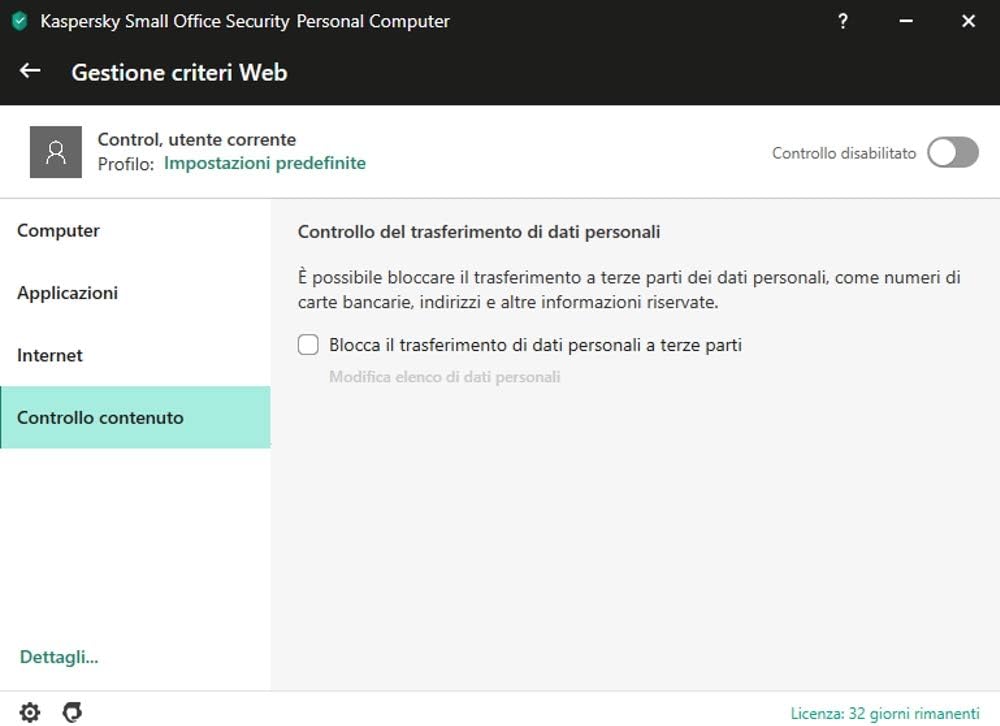1000x726 pixels.
Task: Click the Control, utente corrente name
Action: [x=196, y=140]
